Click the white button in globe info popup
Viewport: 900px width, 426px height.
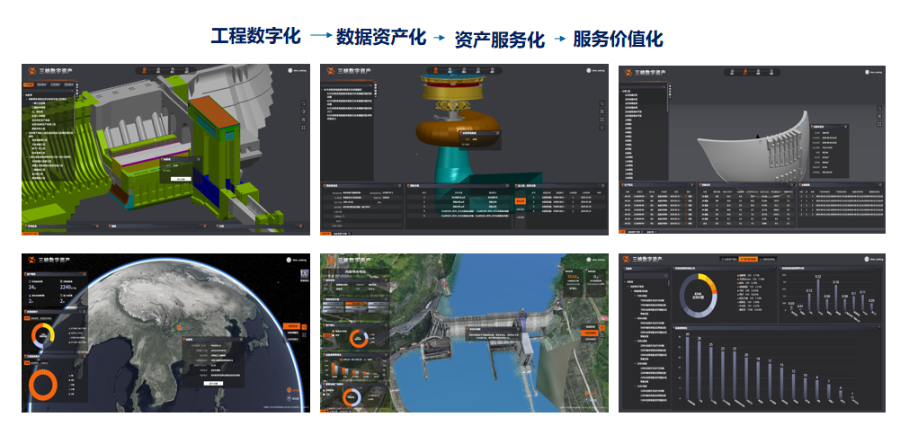click(211, 381)
